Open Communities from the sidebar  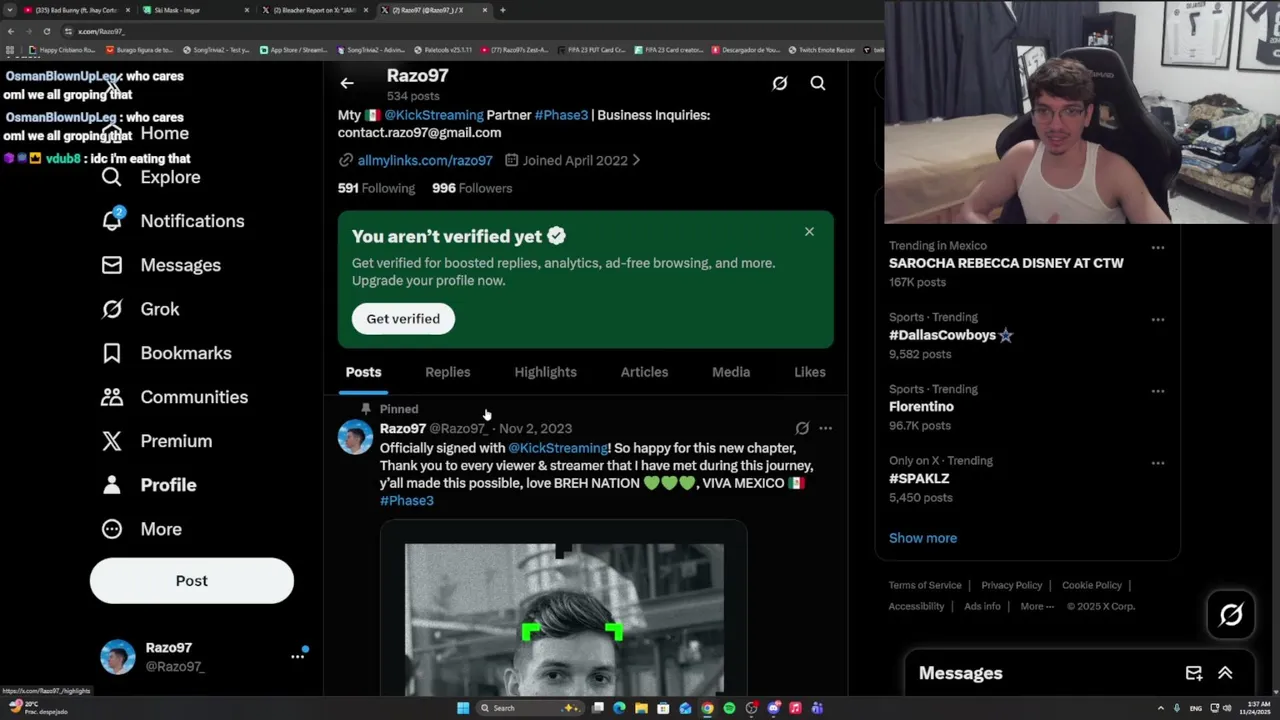tap(174, 397)
